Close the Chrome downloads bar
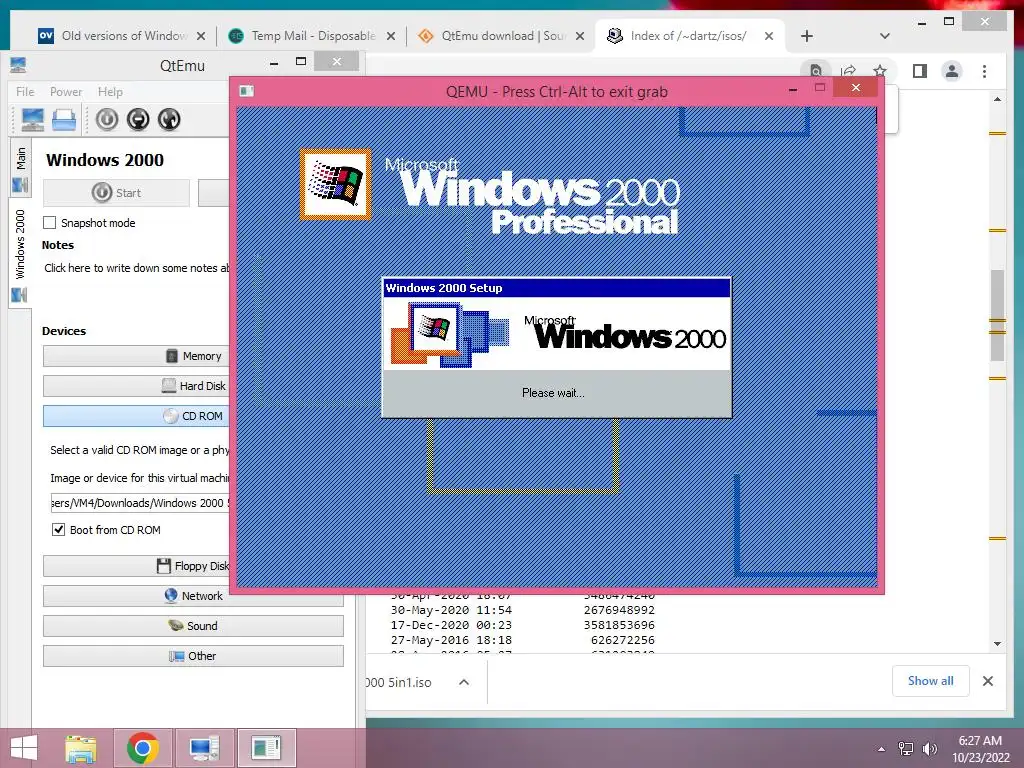The width and height of the screenshot is (1024, 768). coord(987,681)
